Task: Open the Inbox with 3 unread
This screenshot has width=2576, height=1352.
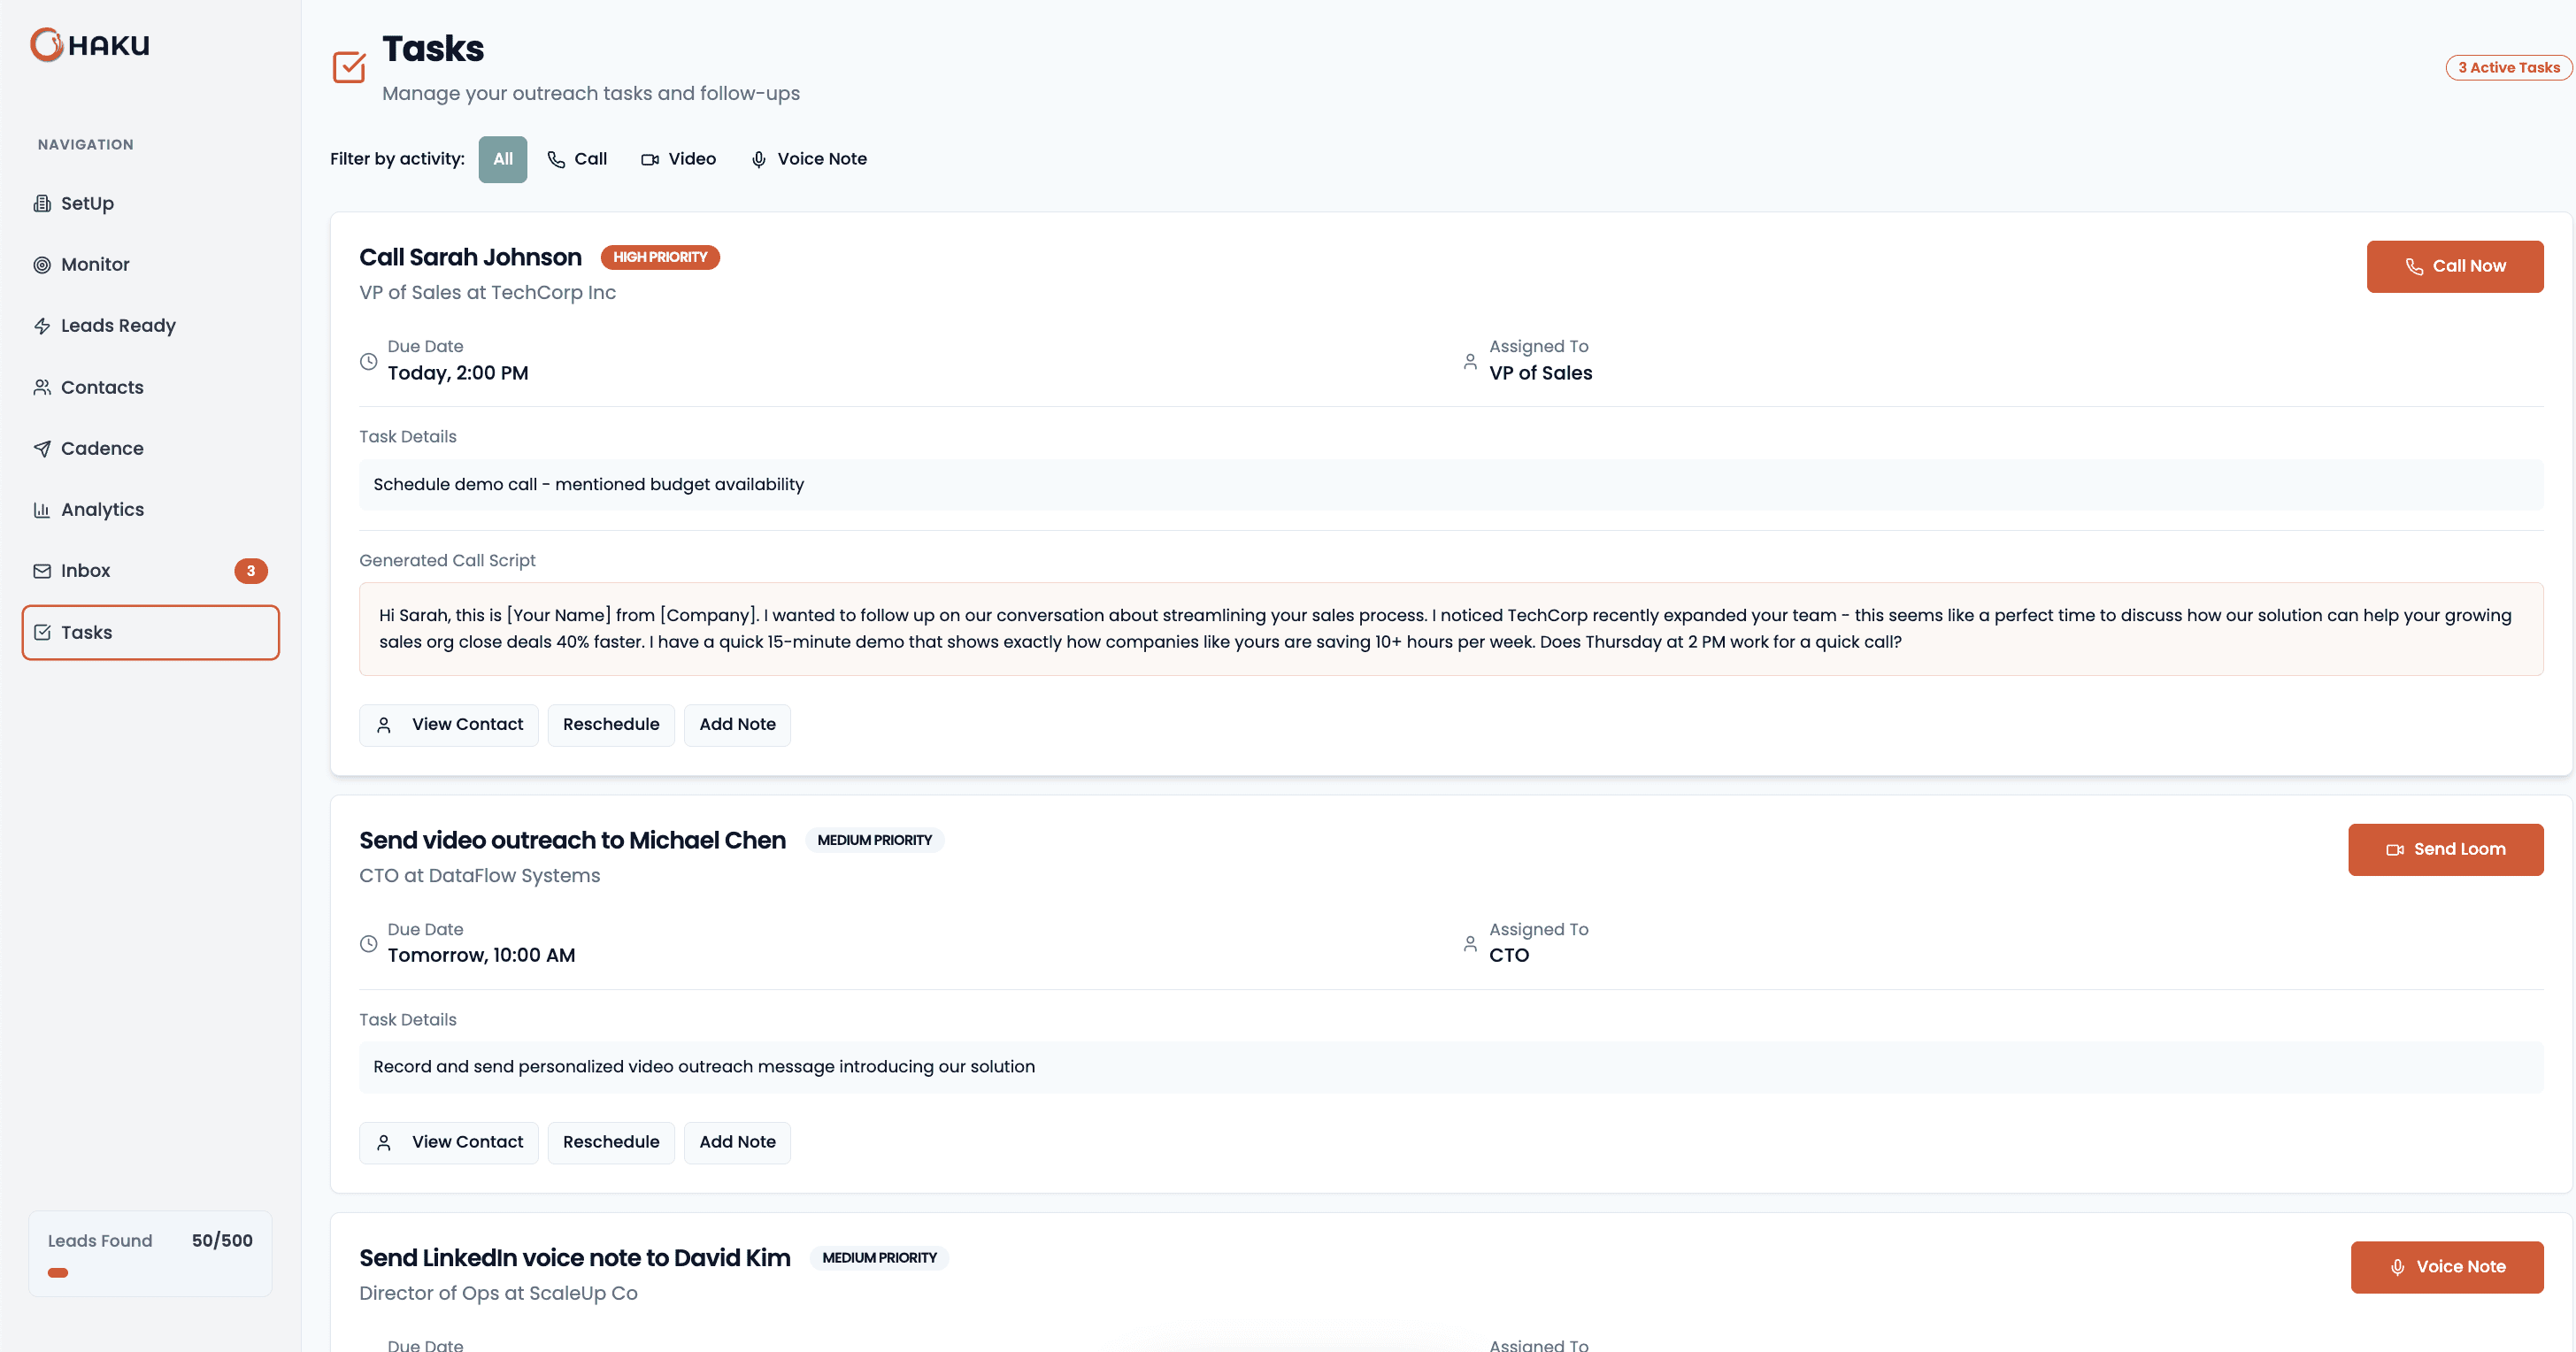Action: tap(85, 571)
